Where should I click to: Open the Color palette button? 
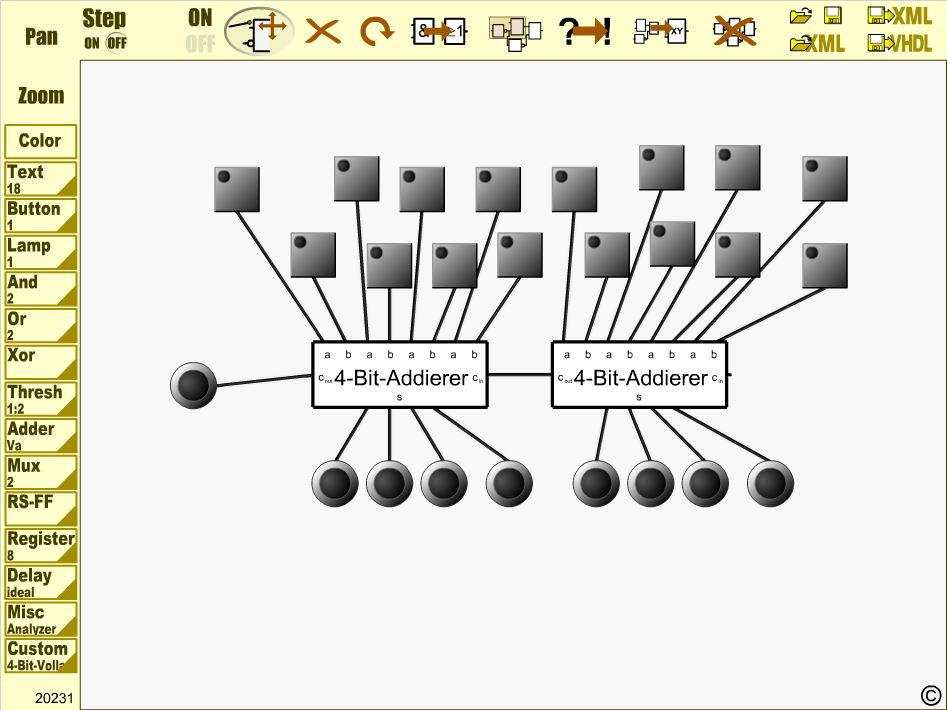tap(40, 141)
